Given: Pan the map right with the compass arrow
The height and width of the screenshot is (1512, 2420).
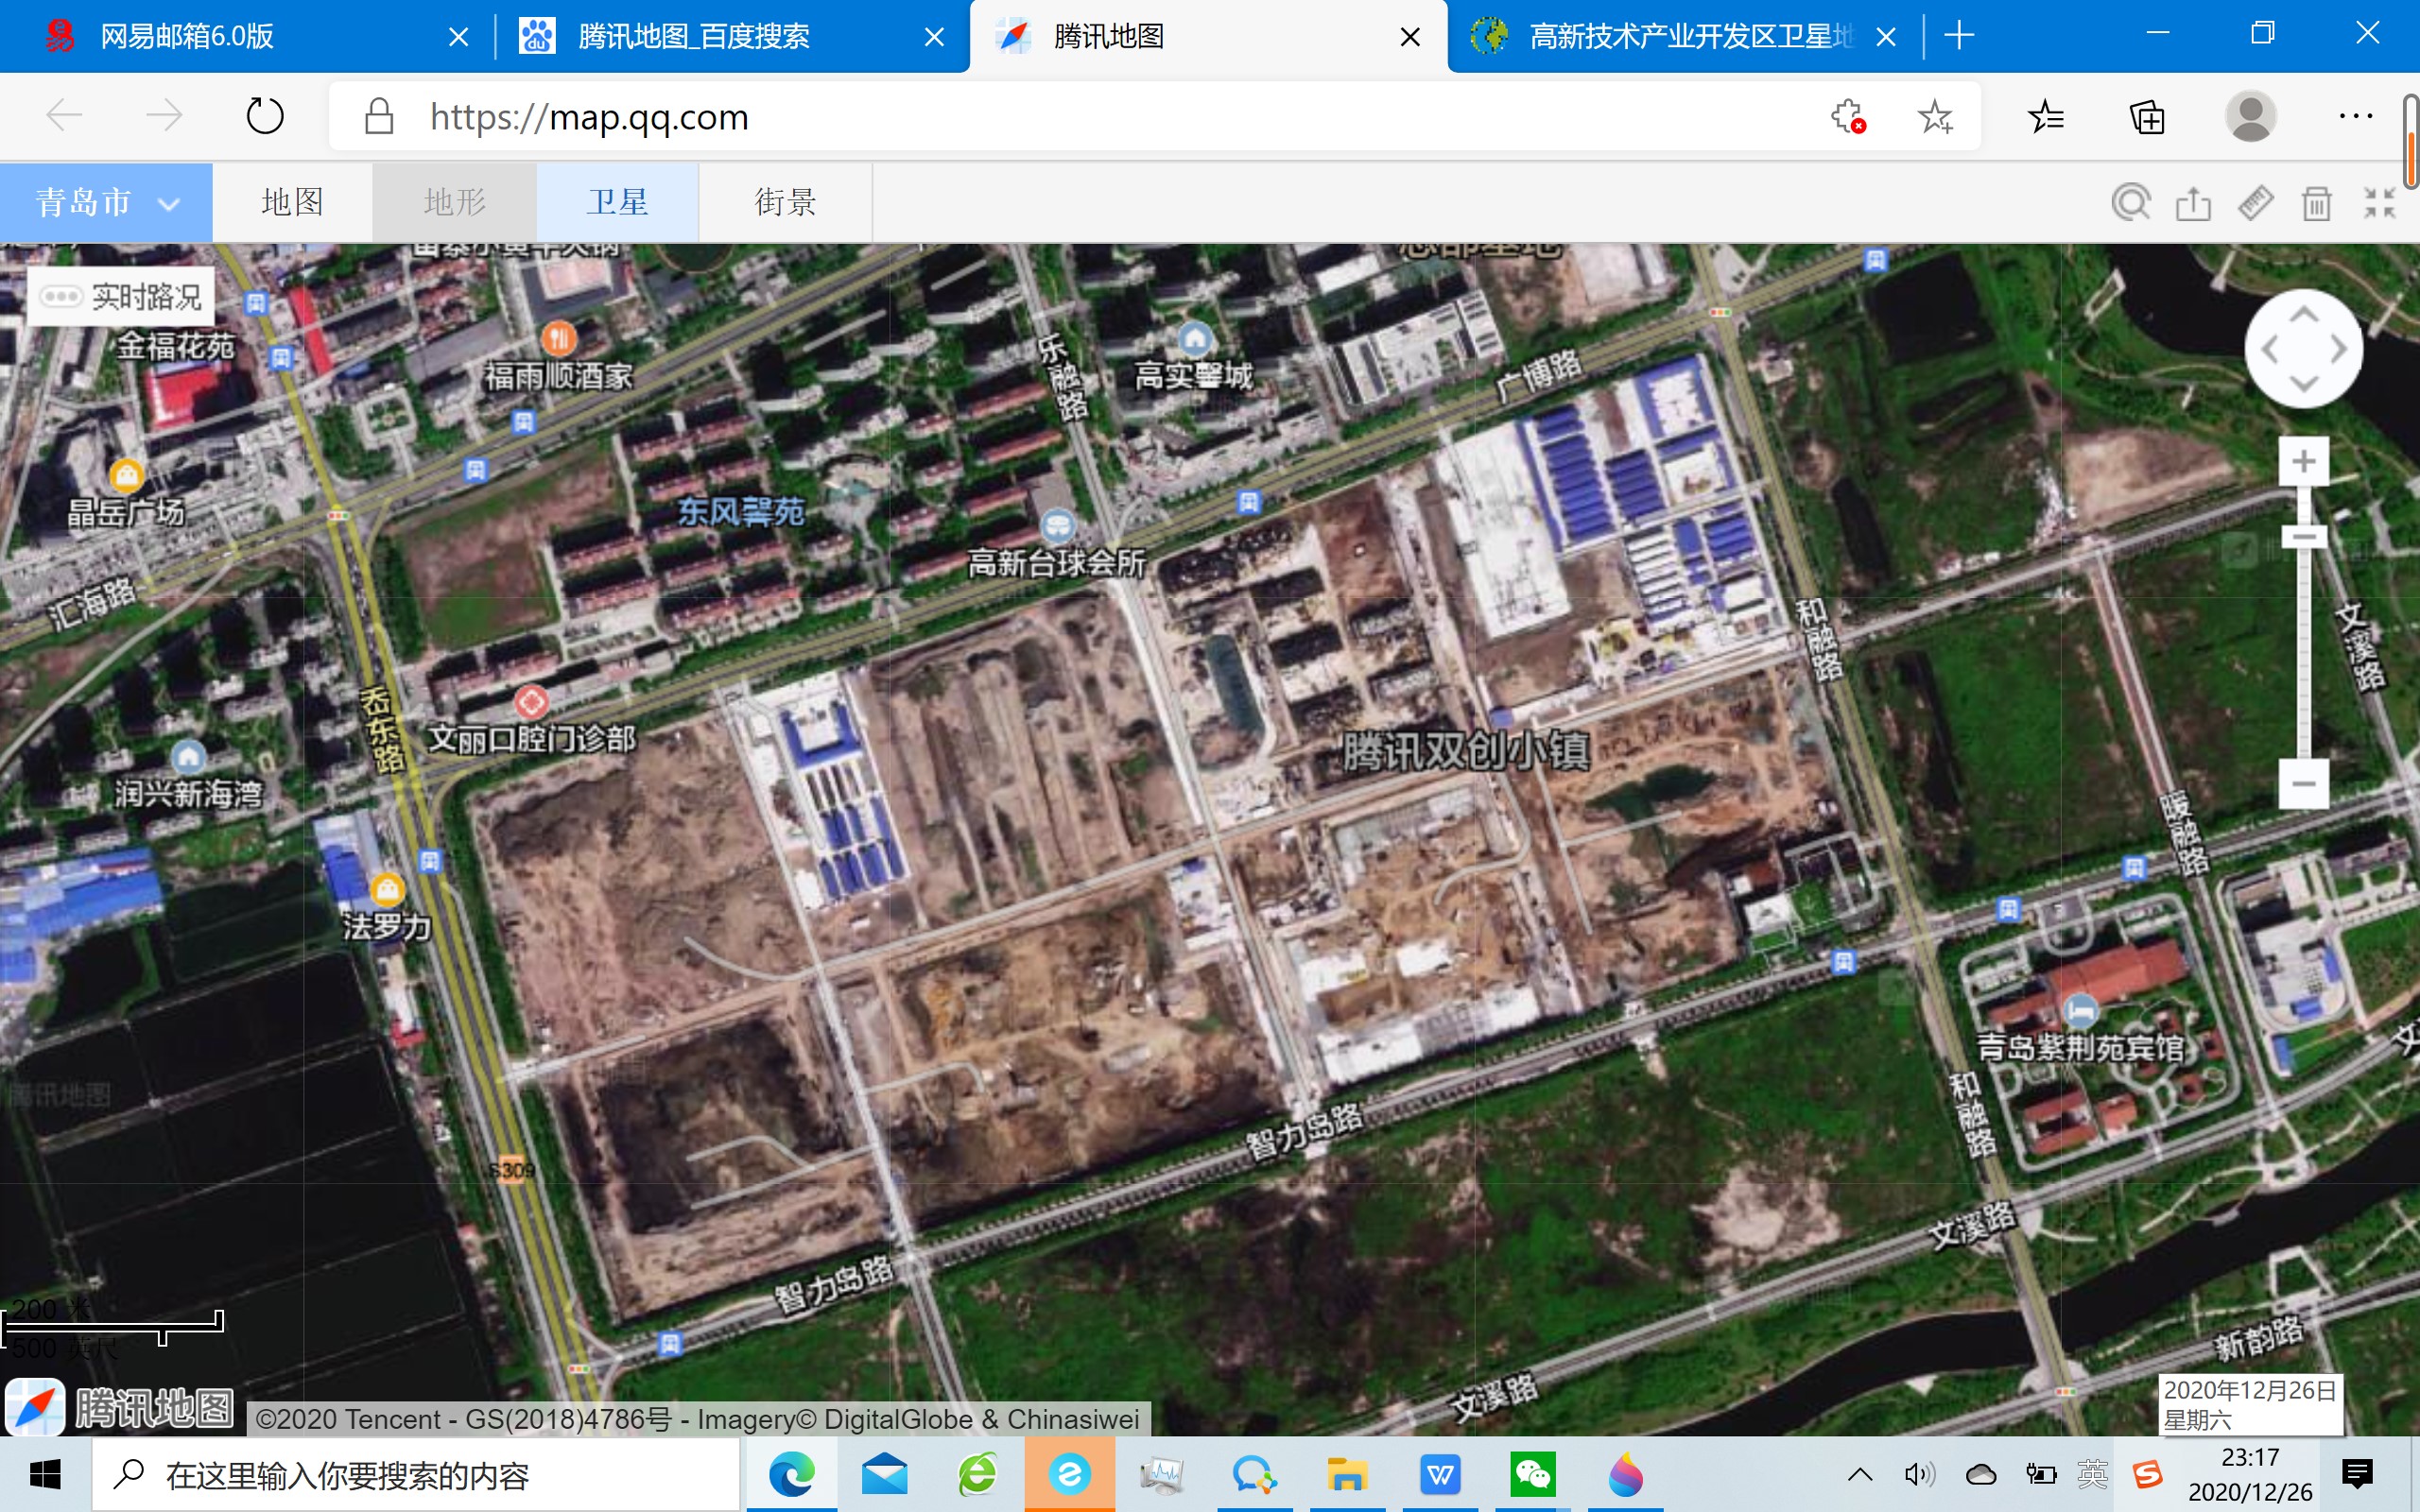Looking at the screenshot, I should pos(2338,350).
